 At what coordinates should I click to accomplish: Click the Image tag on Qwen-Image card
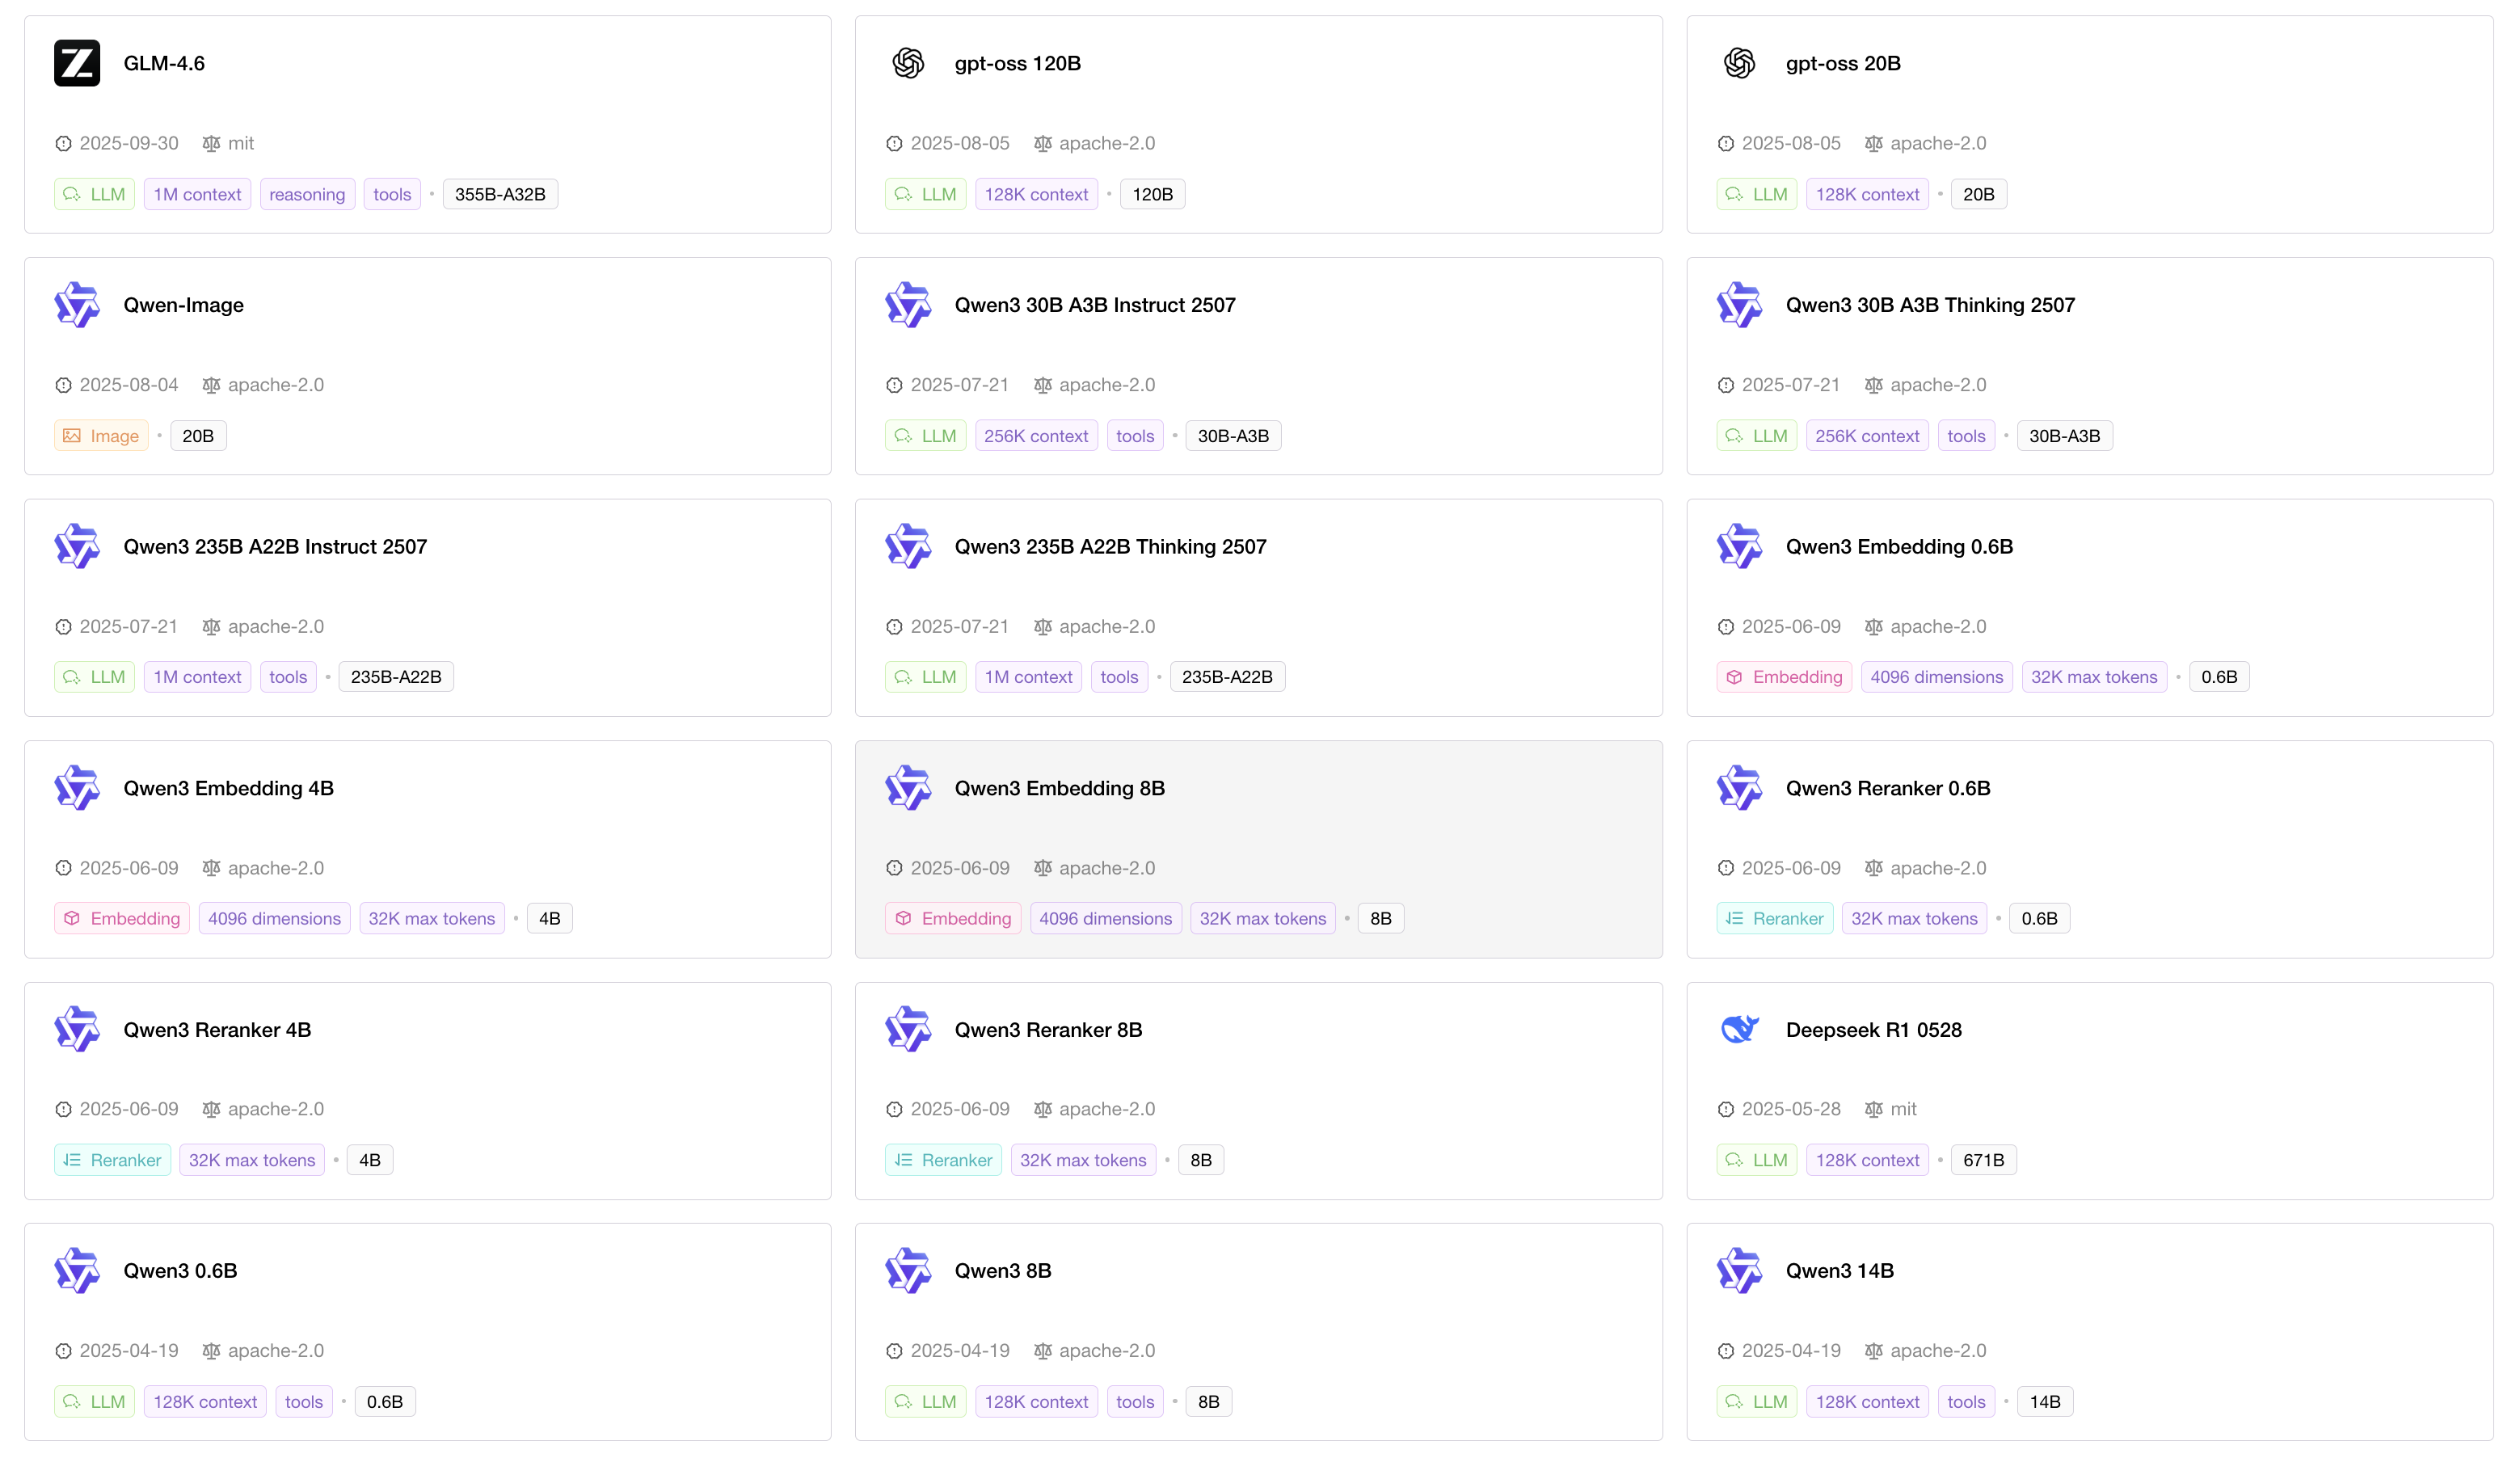click(x=101, y=436)
